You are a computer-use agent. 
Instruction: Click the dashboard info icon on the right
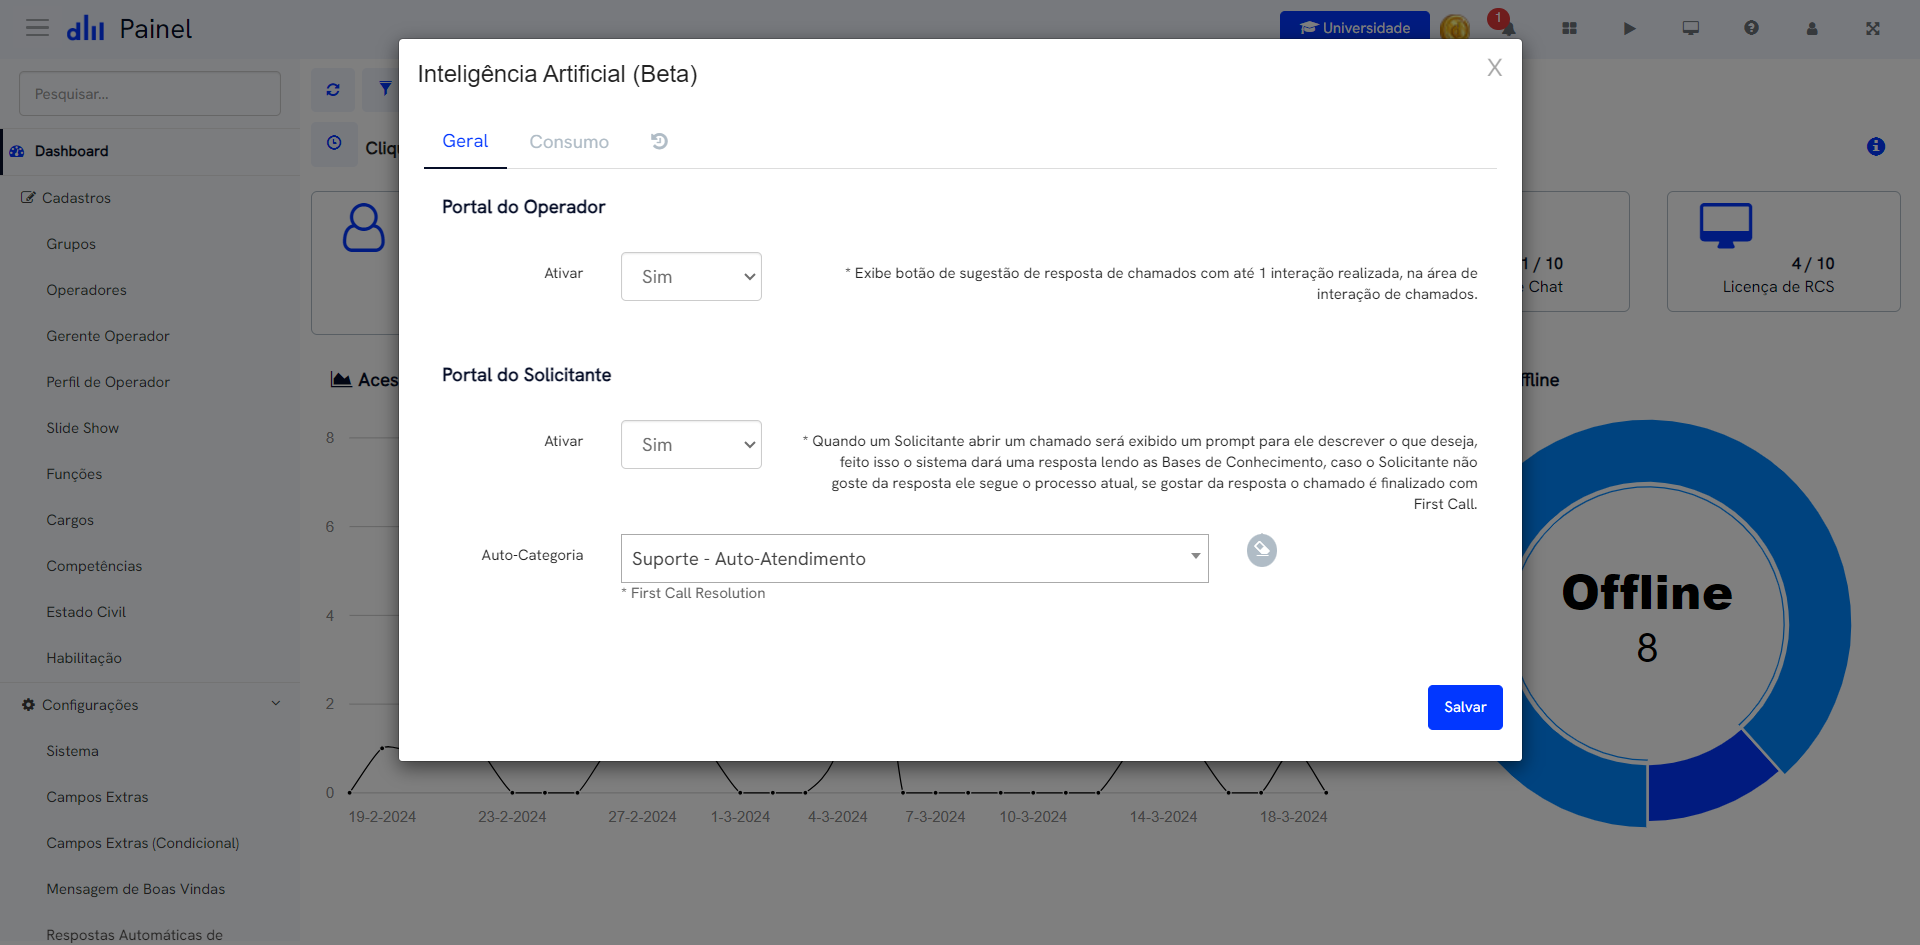click(x=1876, y=146)
